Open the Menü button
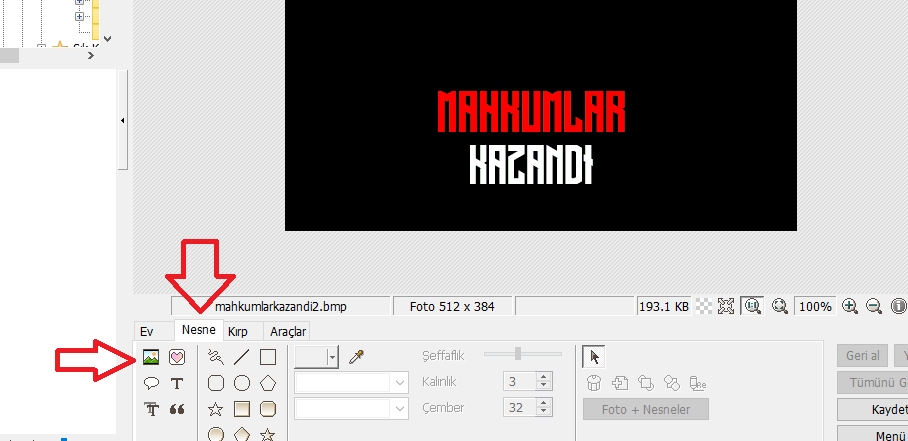The image size is (908, 441). 873,434
